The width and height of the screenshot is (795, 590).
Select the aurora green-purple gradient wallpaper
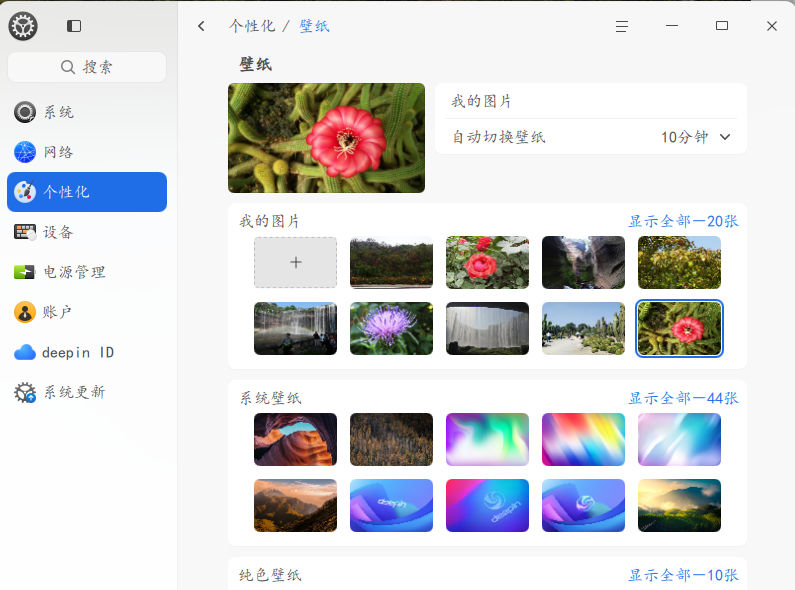click(x=487, y=439)
